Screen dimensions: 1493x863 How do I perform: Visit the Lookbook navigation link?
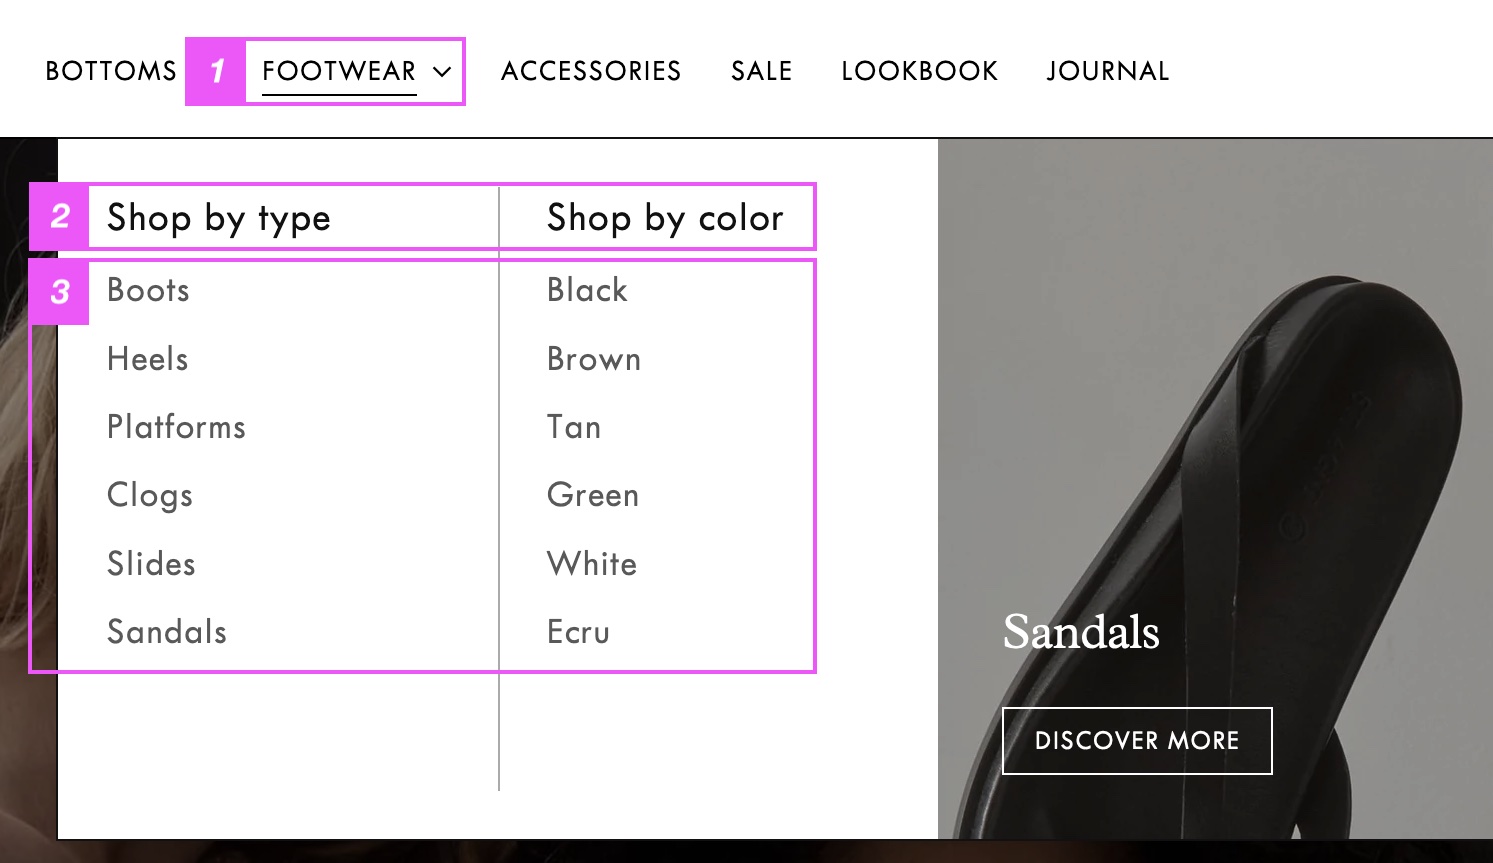[x=920, y=71]
